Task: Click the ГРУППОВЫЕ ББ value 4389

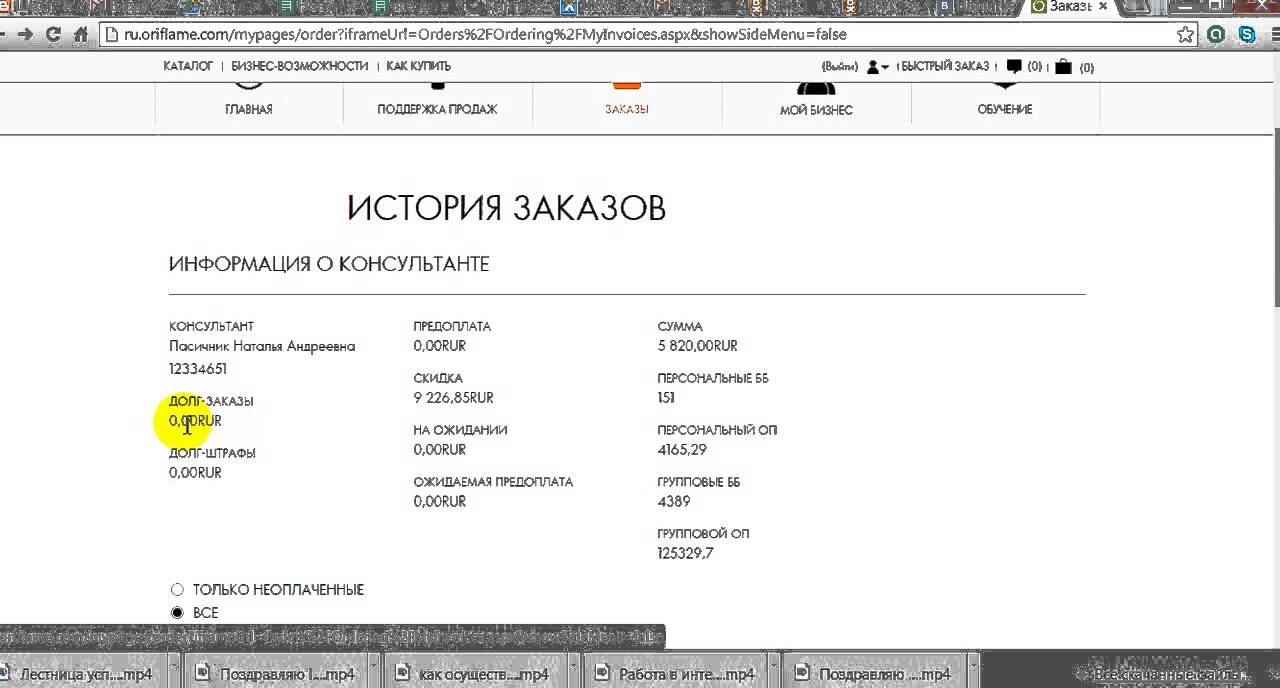Action: tap(674, 502)
